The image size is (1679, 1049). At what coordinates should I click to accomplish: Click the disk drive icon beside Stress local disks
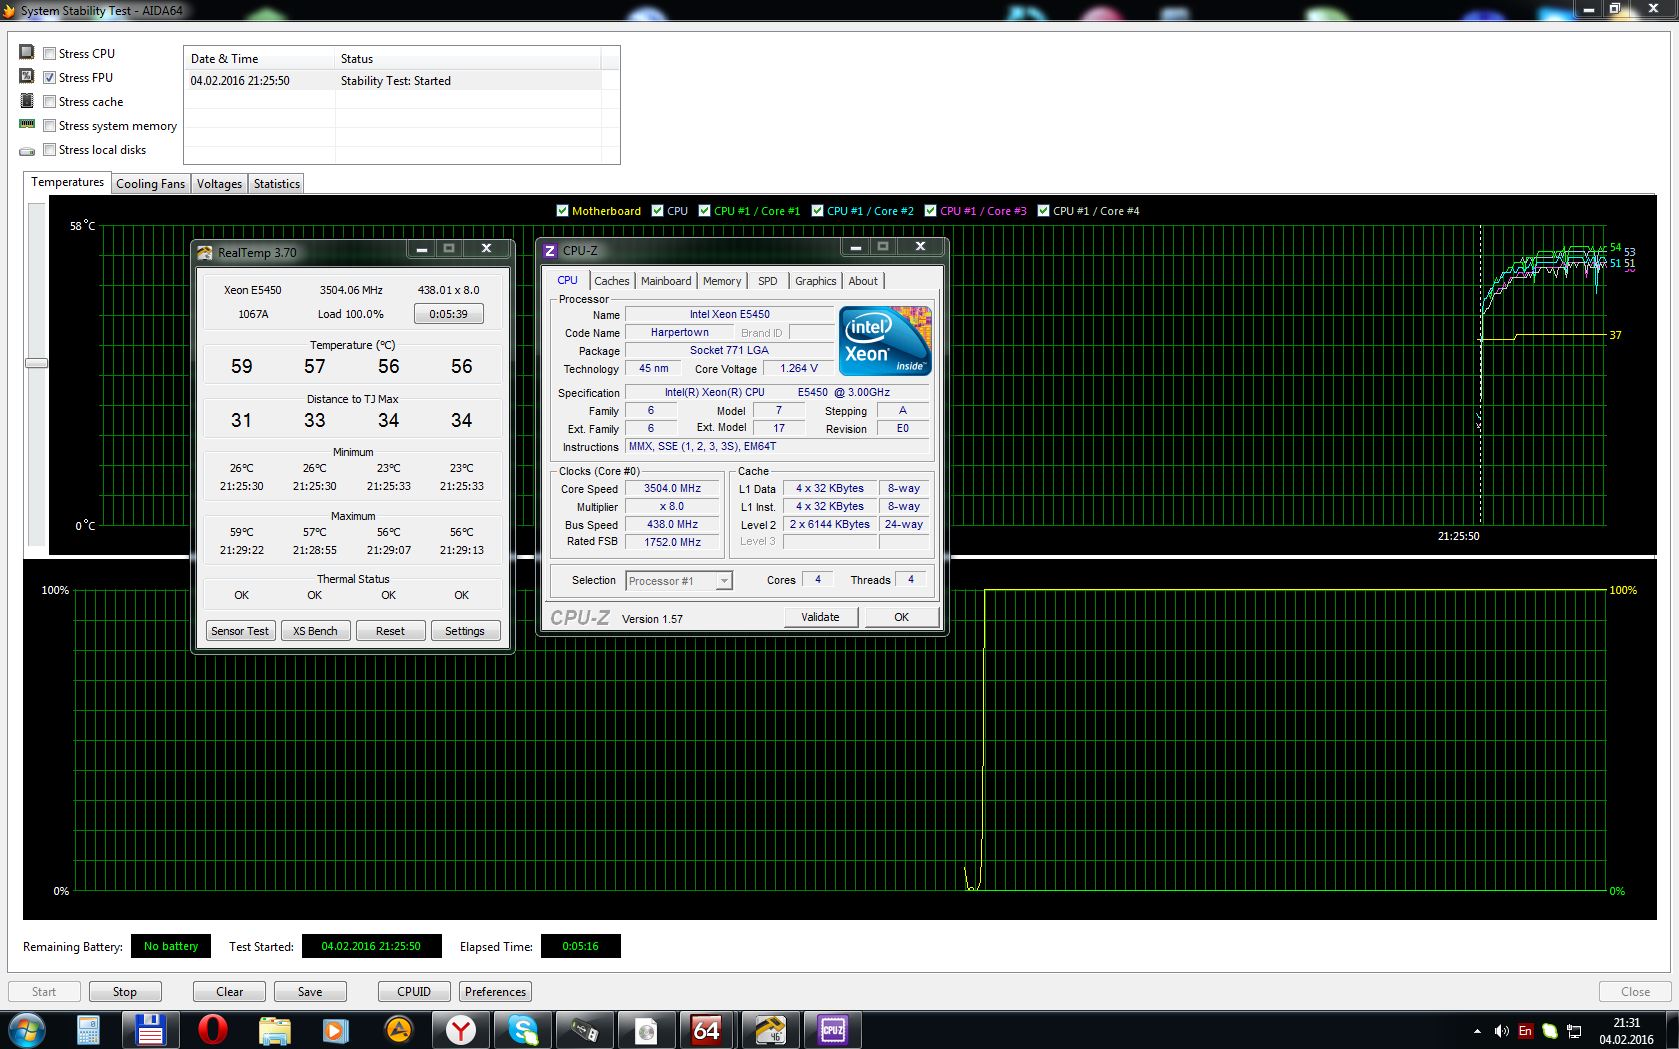27,151
